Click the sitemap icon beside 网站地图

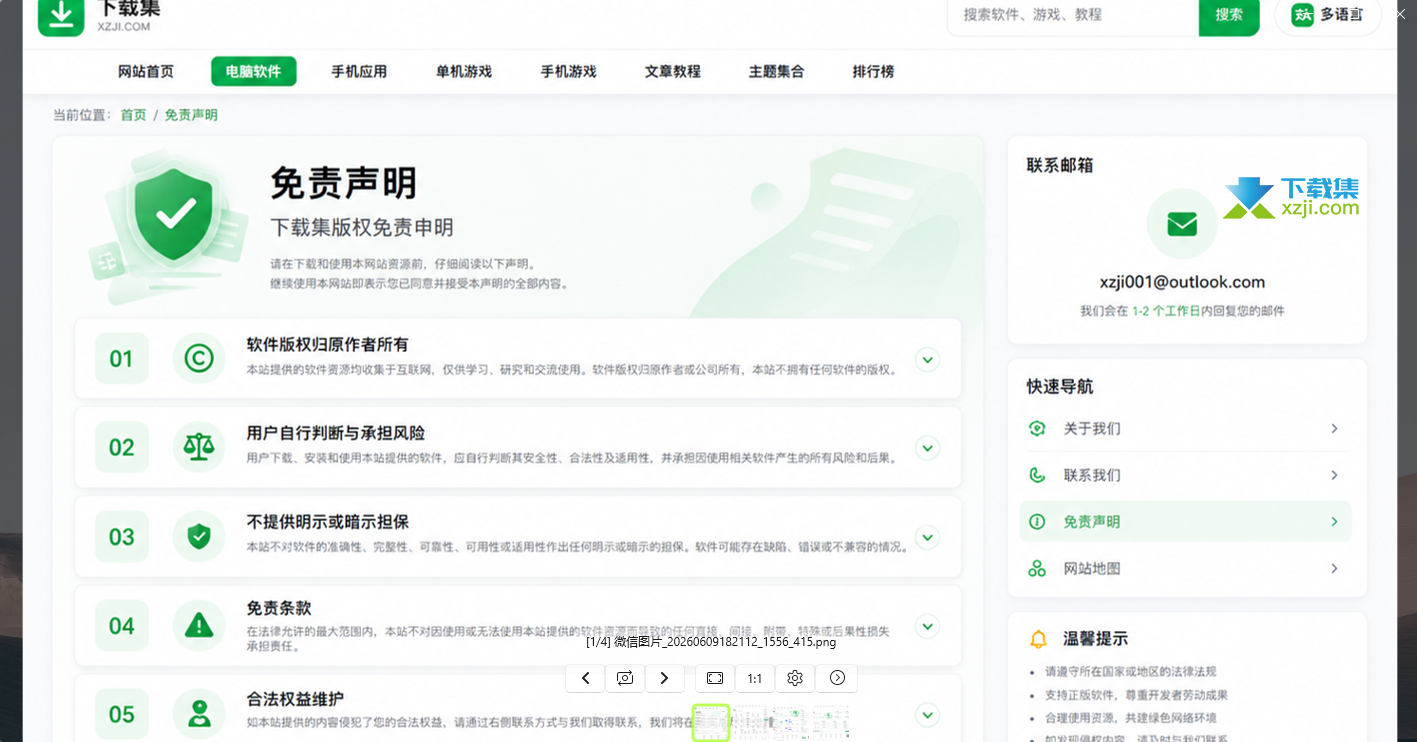[1037, 569]
